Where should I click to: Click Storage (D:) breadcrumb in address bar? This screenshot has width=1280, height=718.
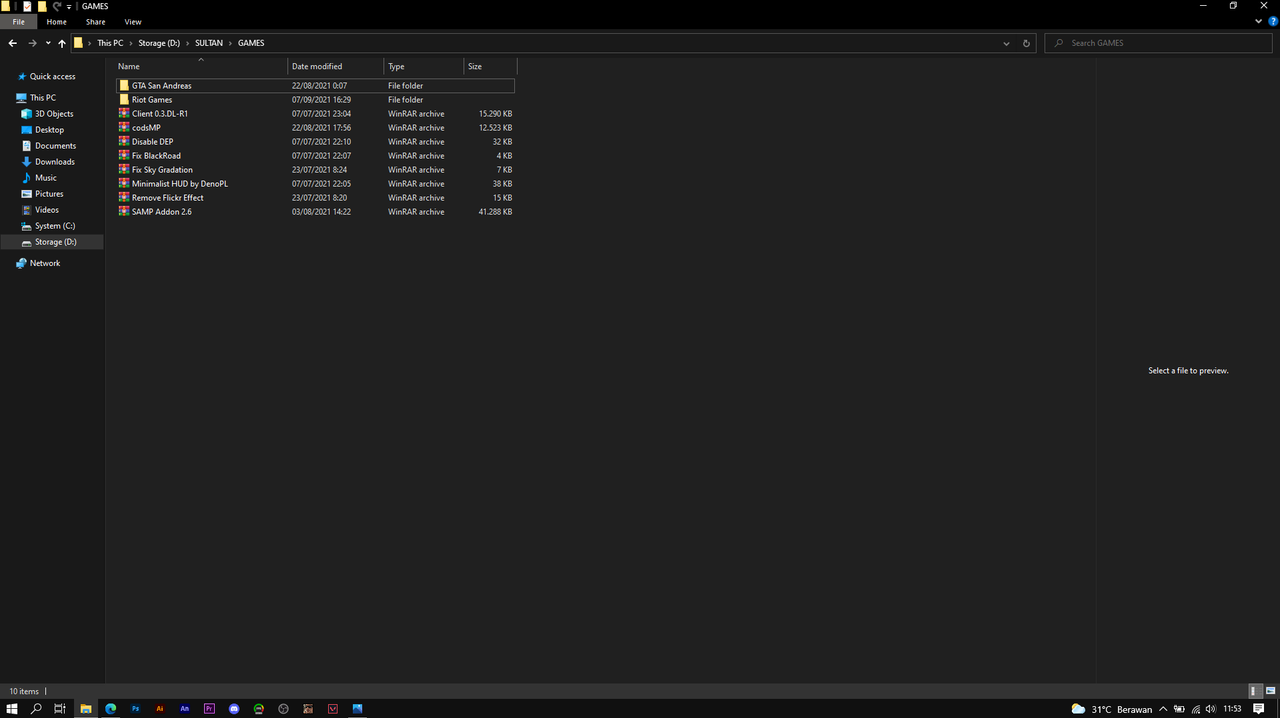[159, 43]
